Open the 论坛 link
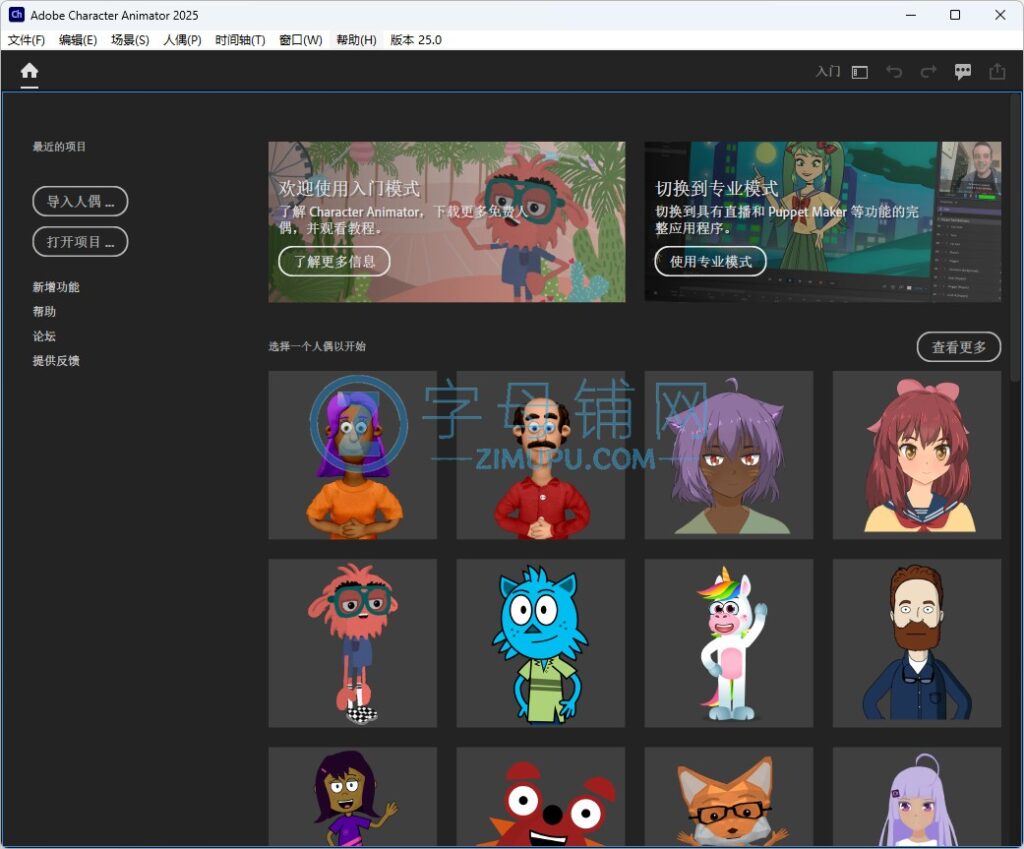The width and height of the screenshot is (1024, 849). tap(44, 336)
